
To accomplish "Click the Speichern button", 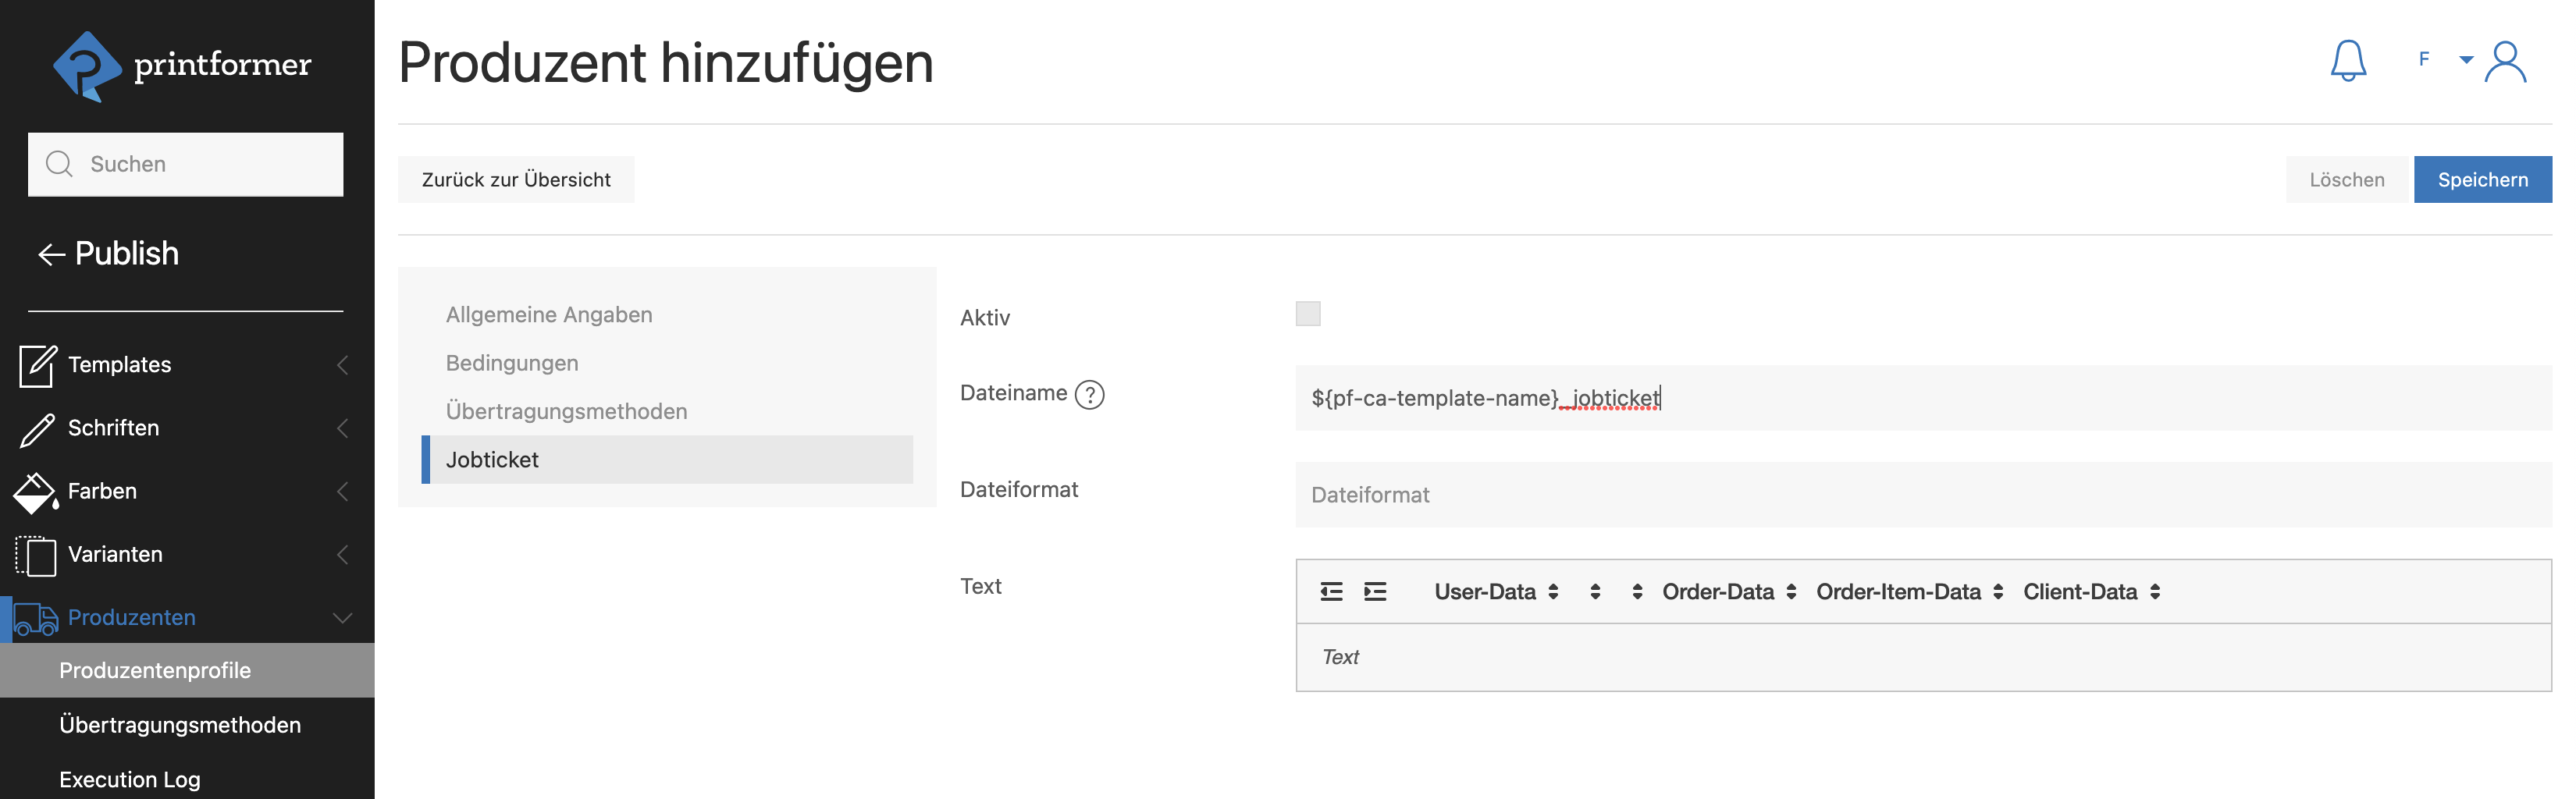I will point(2481,180).
